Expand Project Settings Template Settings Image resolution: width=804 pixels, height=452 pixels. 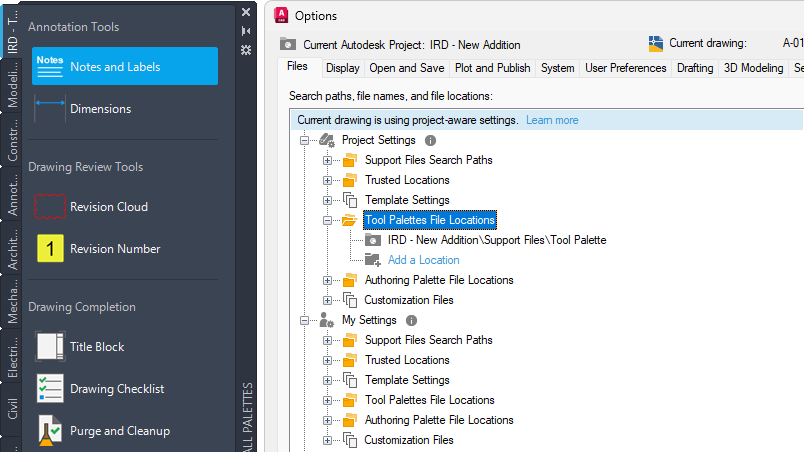coord(327,200)
